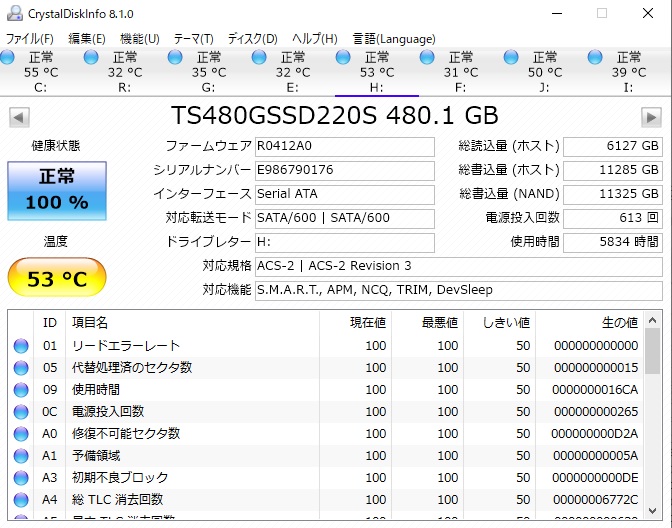Select the C: drive tab at 55 °C
The image size is (672, 528).
pos(41,72)
